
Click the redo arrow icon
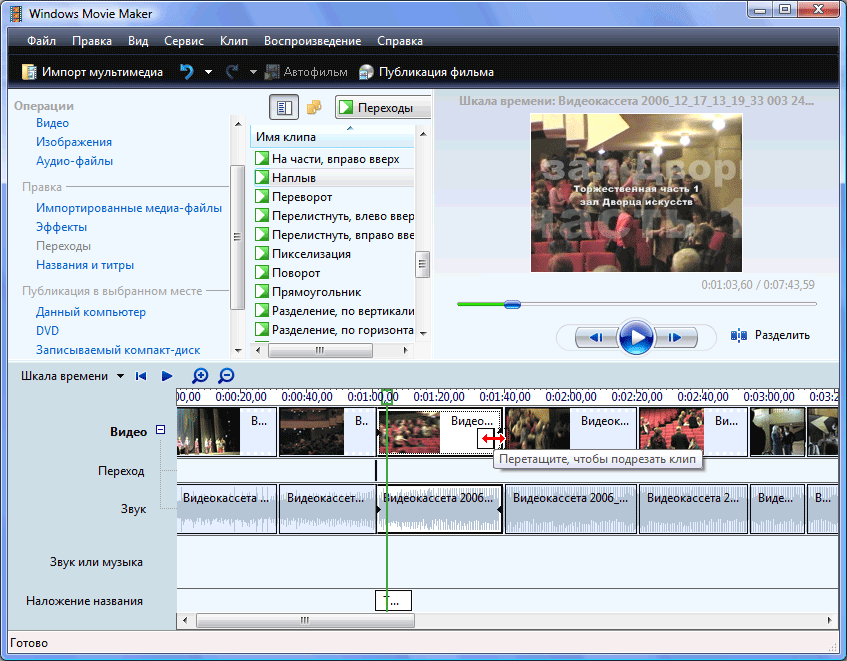pyautogui.click(x=232, y=72)
